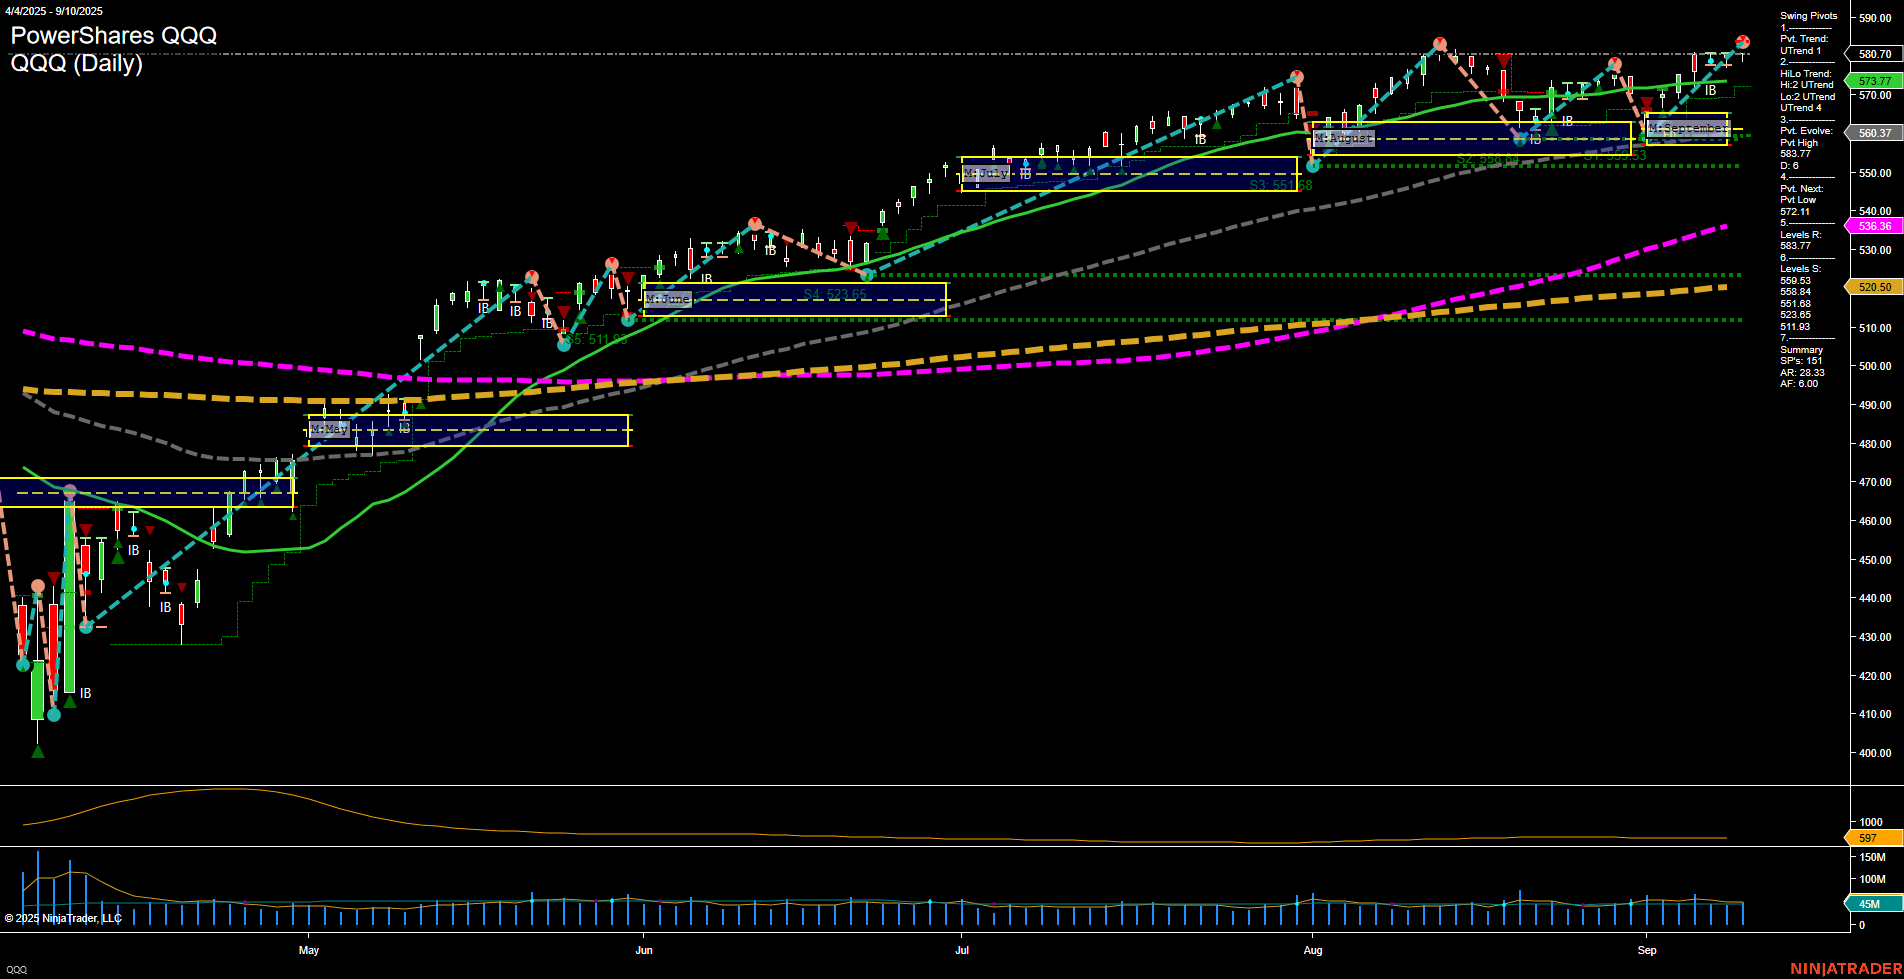
Task: Click the NinjaTrader logo in the corner
Action: tap(1845, 968)
